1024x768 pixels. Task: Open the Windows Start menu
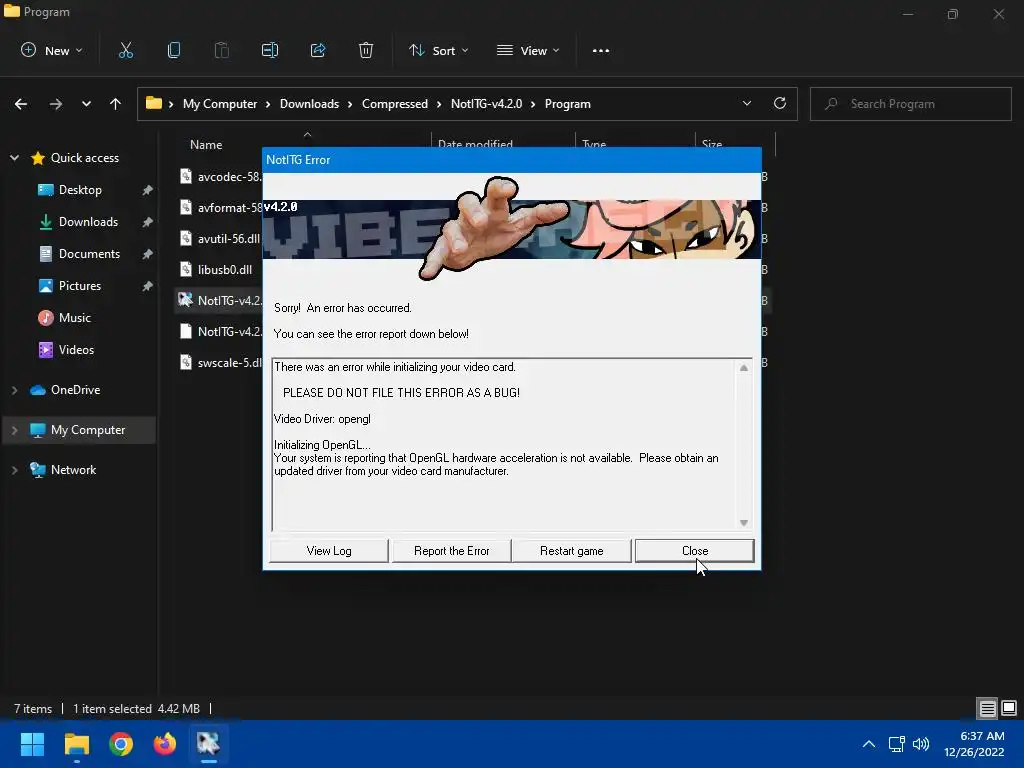click(x=32, y=744)
